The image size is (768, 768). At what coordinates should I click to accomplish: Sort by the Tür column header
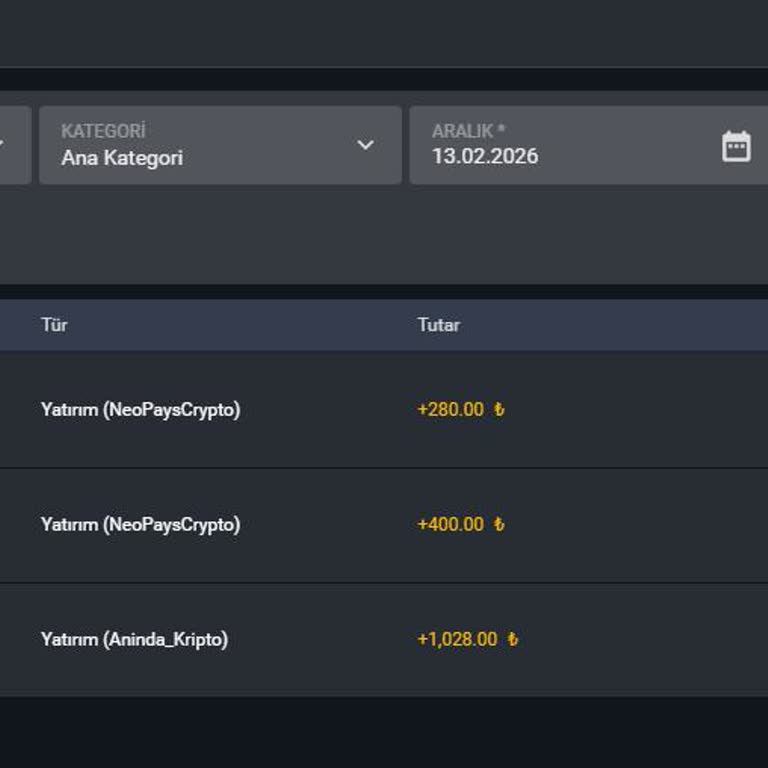coord(54,325)
